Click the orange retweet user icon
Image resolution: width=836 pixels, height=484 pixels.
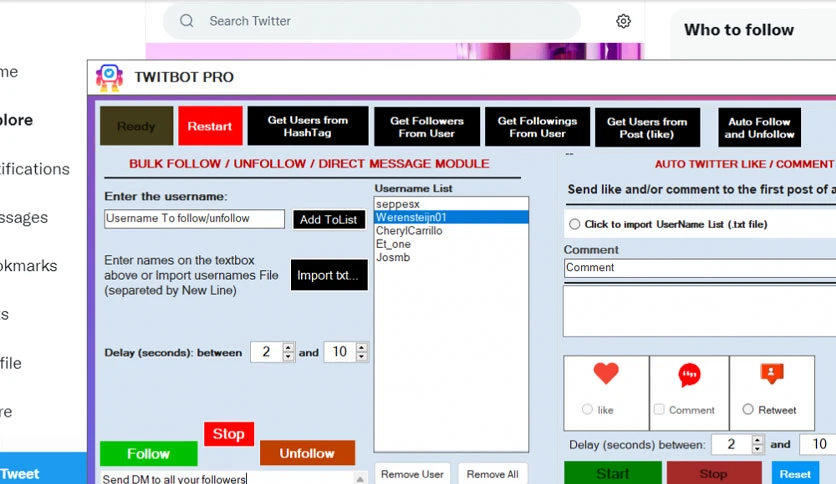(x=771, y=373)
